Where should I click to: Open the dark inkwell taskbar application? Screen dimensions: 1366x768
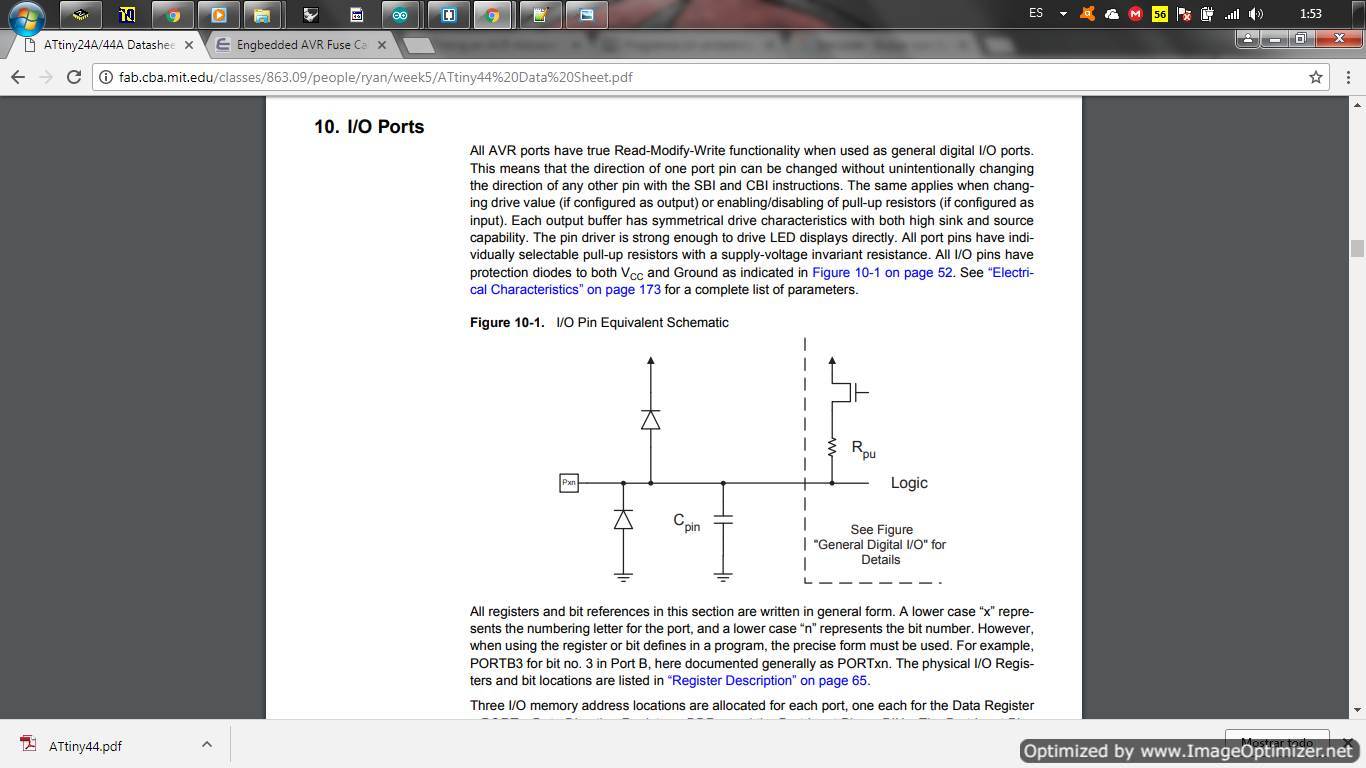click(x=311, y=14)
